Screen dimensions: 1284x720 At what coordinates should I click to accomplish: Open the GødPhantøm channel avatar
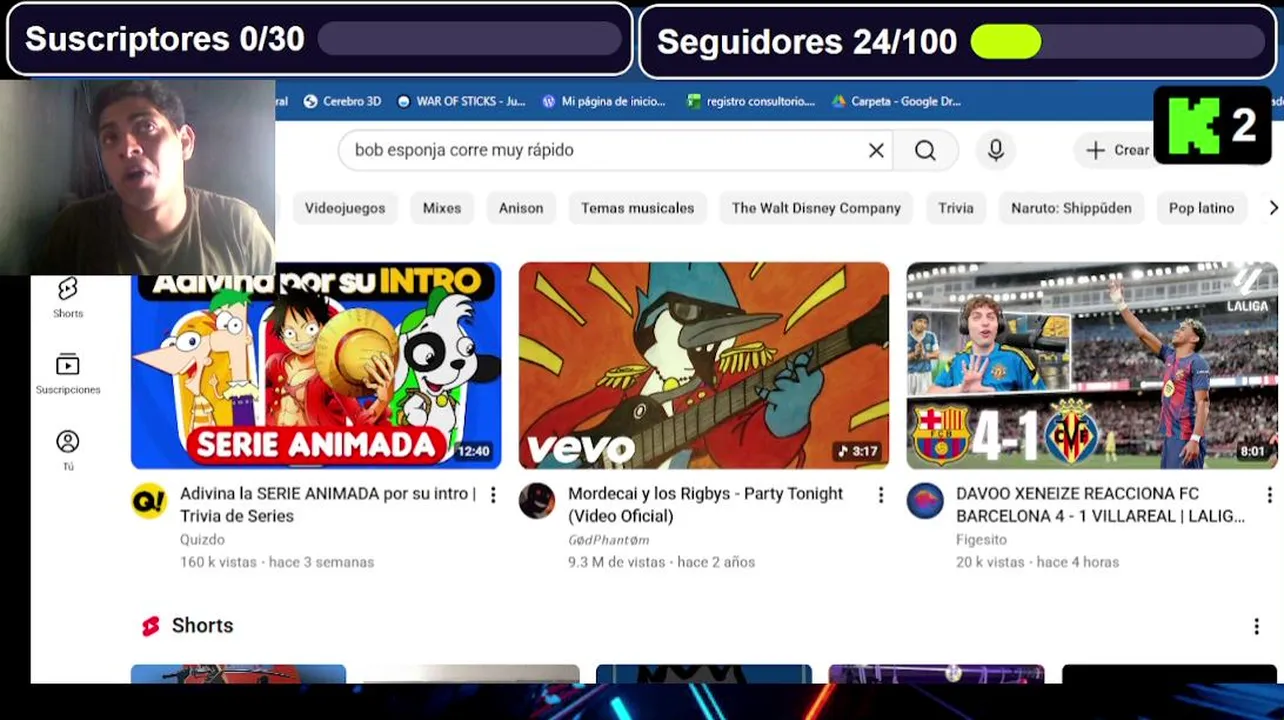pos(537,500)
